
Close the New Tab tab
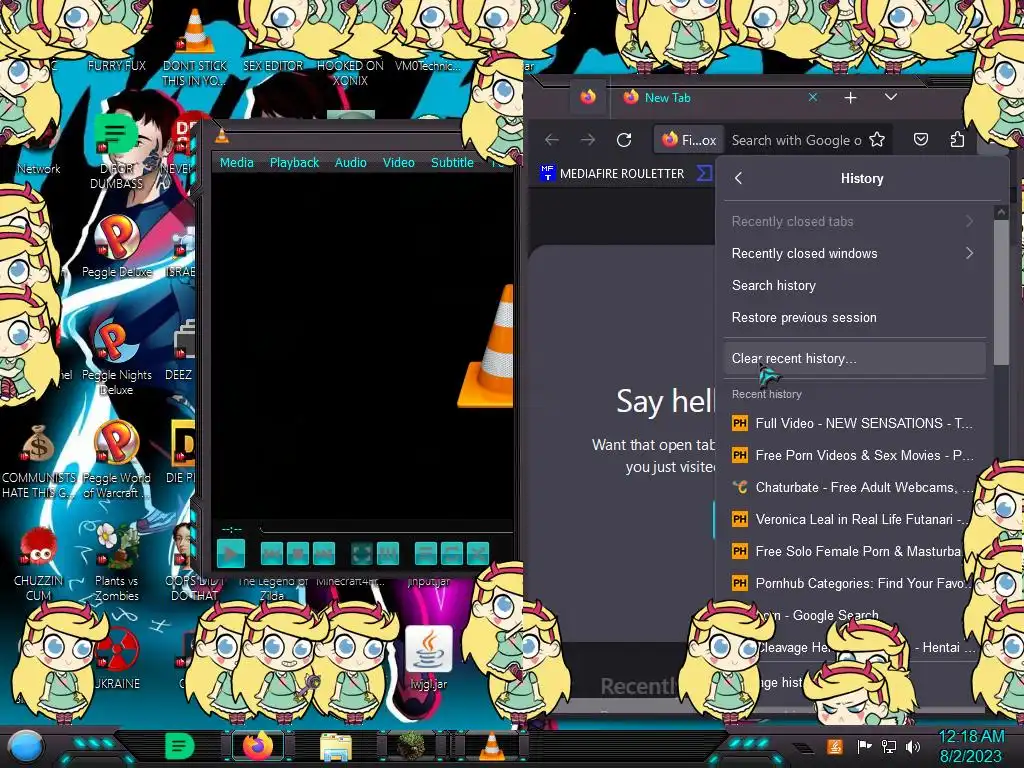813,97
